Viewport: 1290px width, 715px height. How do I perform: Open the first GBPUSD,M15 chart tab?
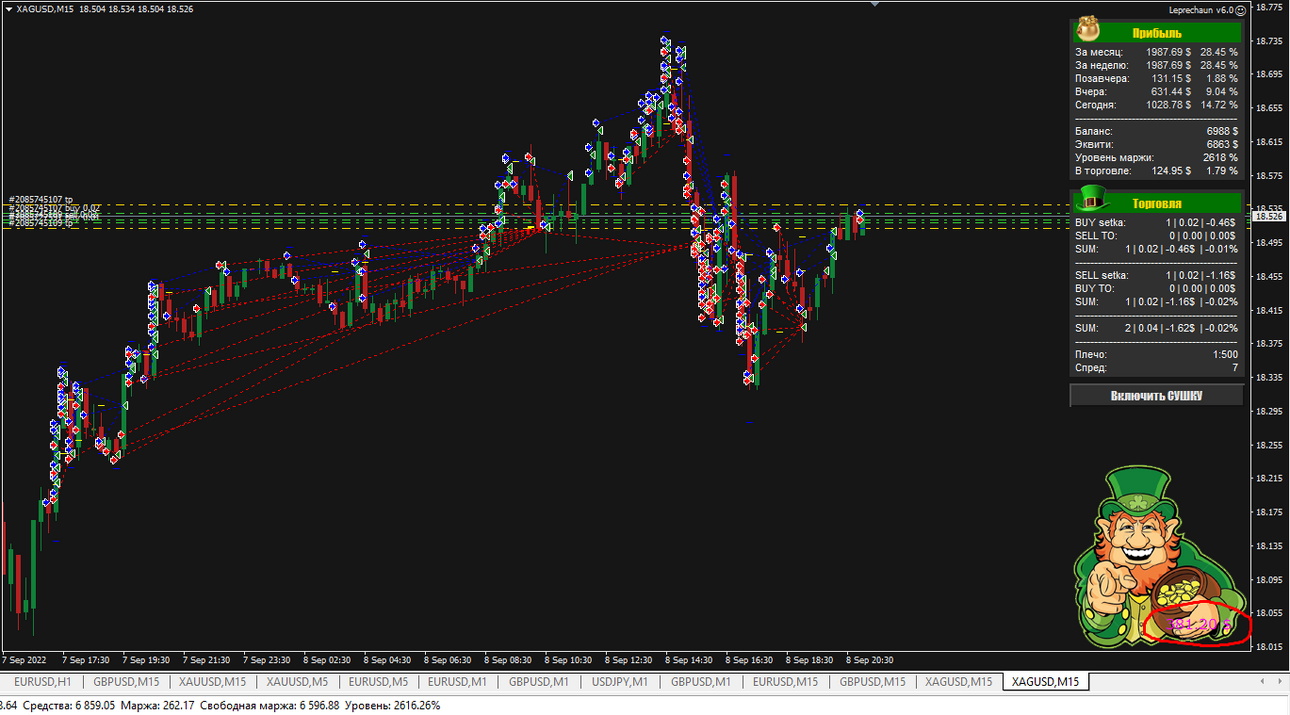pos(126,682)
